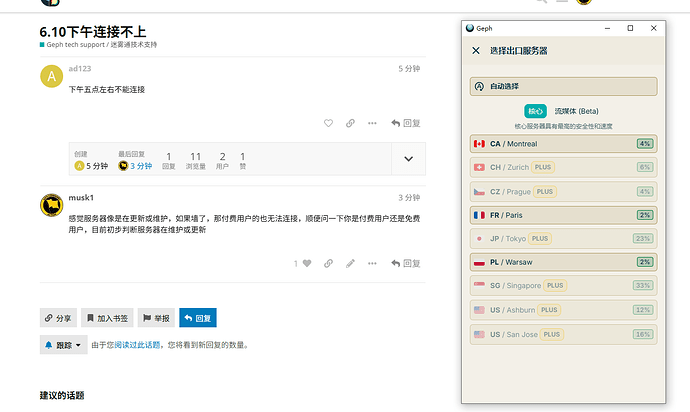The width and height of the screenshot is (690, 412).
Task: Open the ad123 username link
Action: point(80,68)
